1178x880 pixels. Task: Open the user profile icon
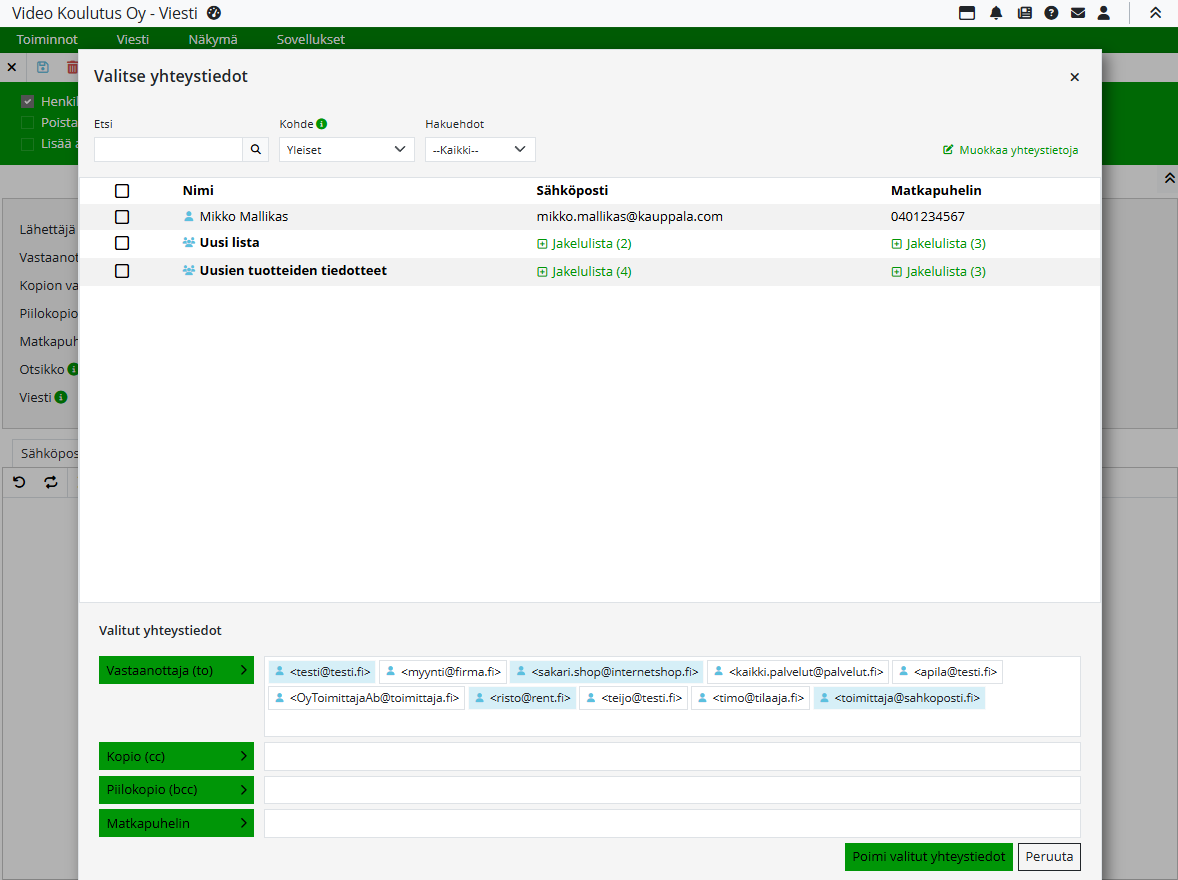click(x=1104, y=13)
